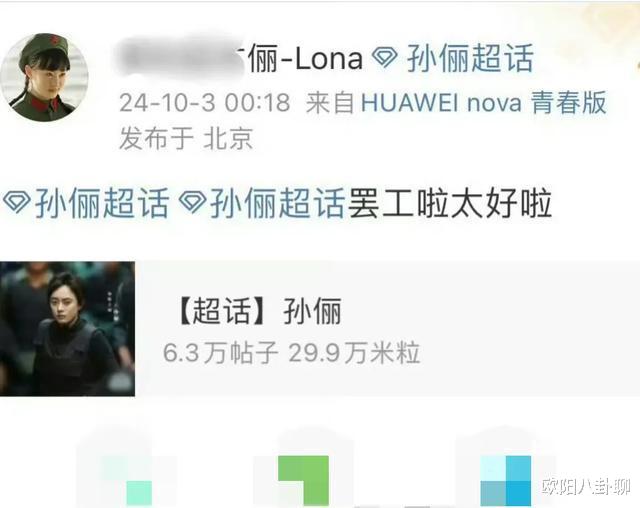Click the 发布于 北京 location label

(x=186, y=138)
